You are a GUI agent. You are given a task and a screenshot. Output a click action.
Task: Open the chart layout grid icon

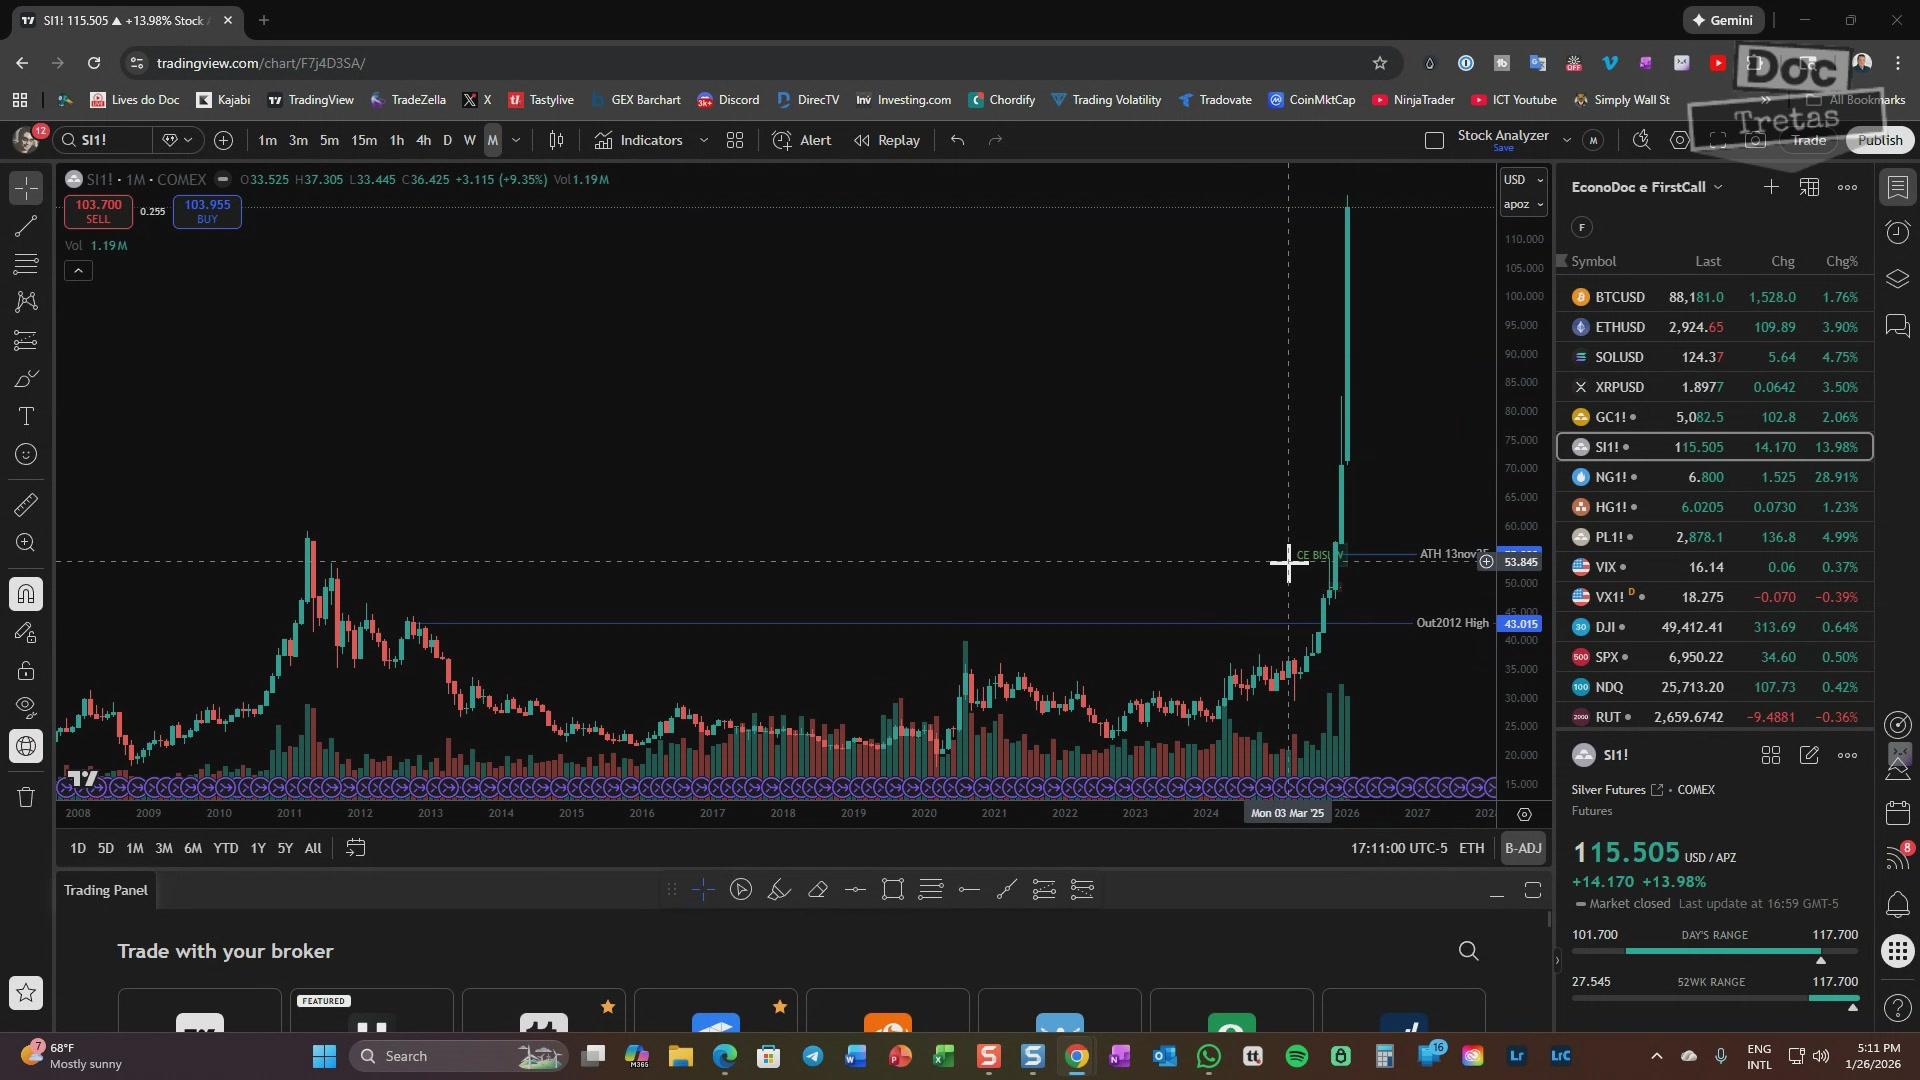[735, 140]
